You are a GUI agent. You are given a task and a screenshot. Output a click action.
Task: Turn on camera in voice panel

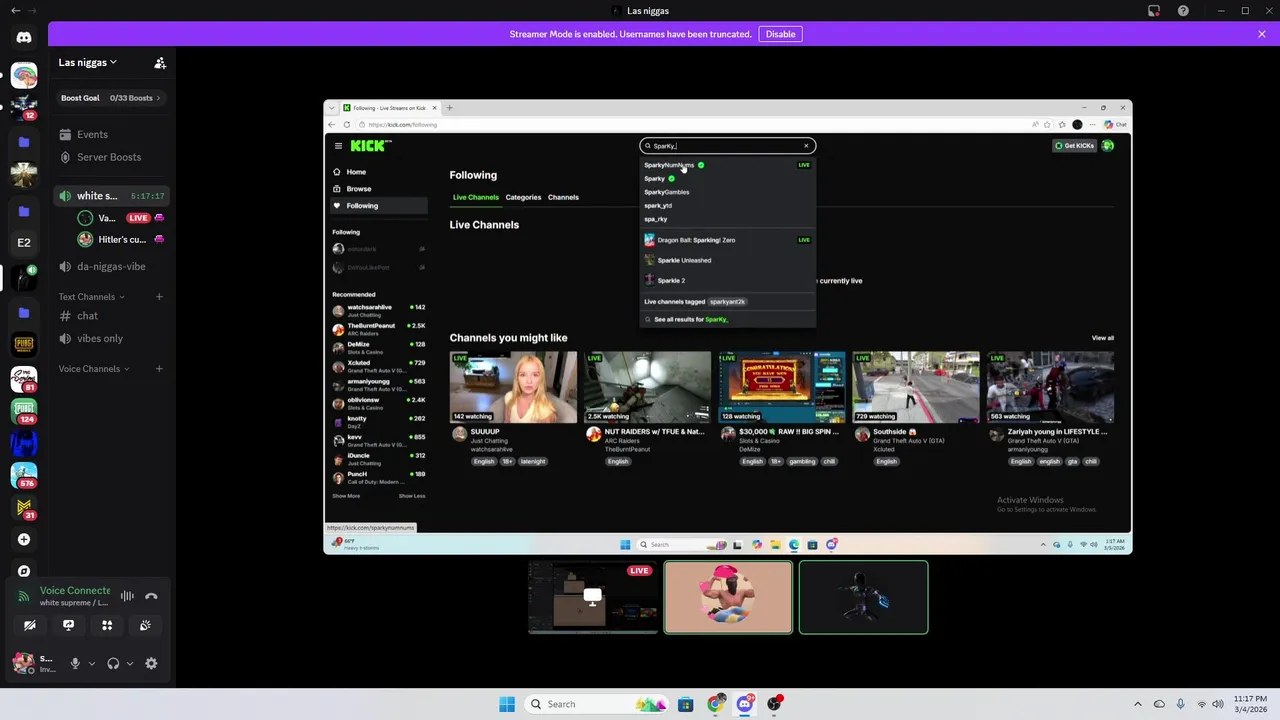click(x=30, y=625)
